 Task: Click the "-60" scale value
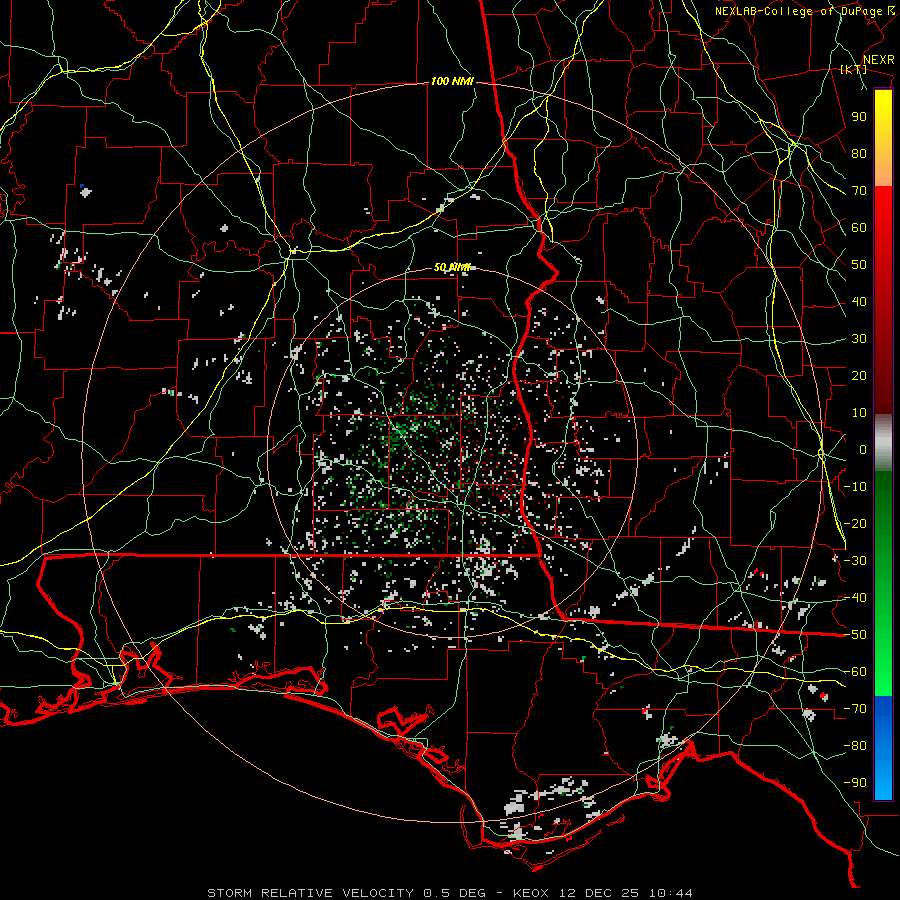click(855, 672)
